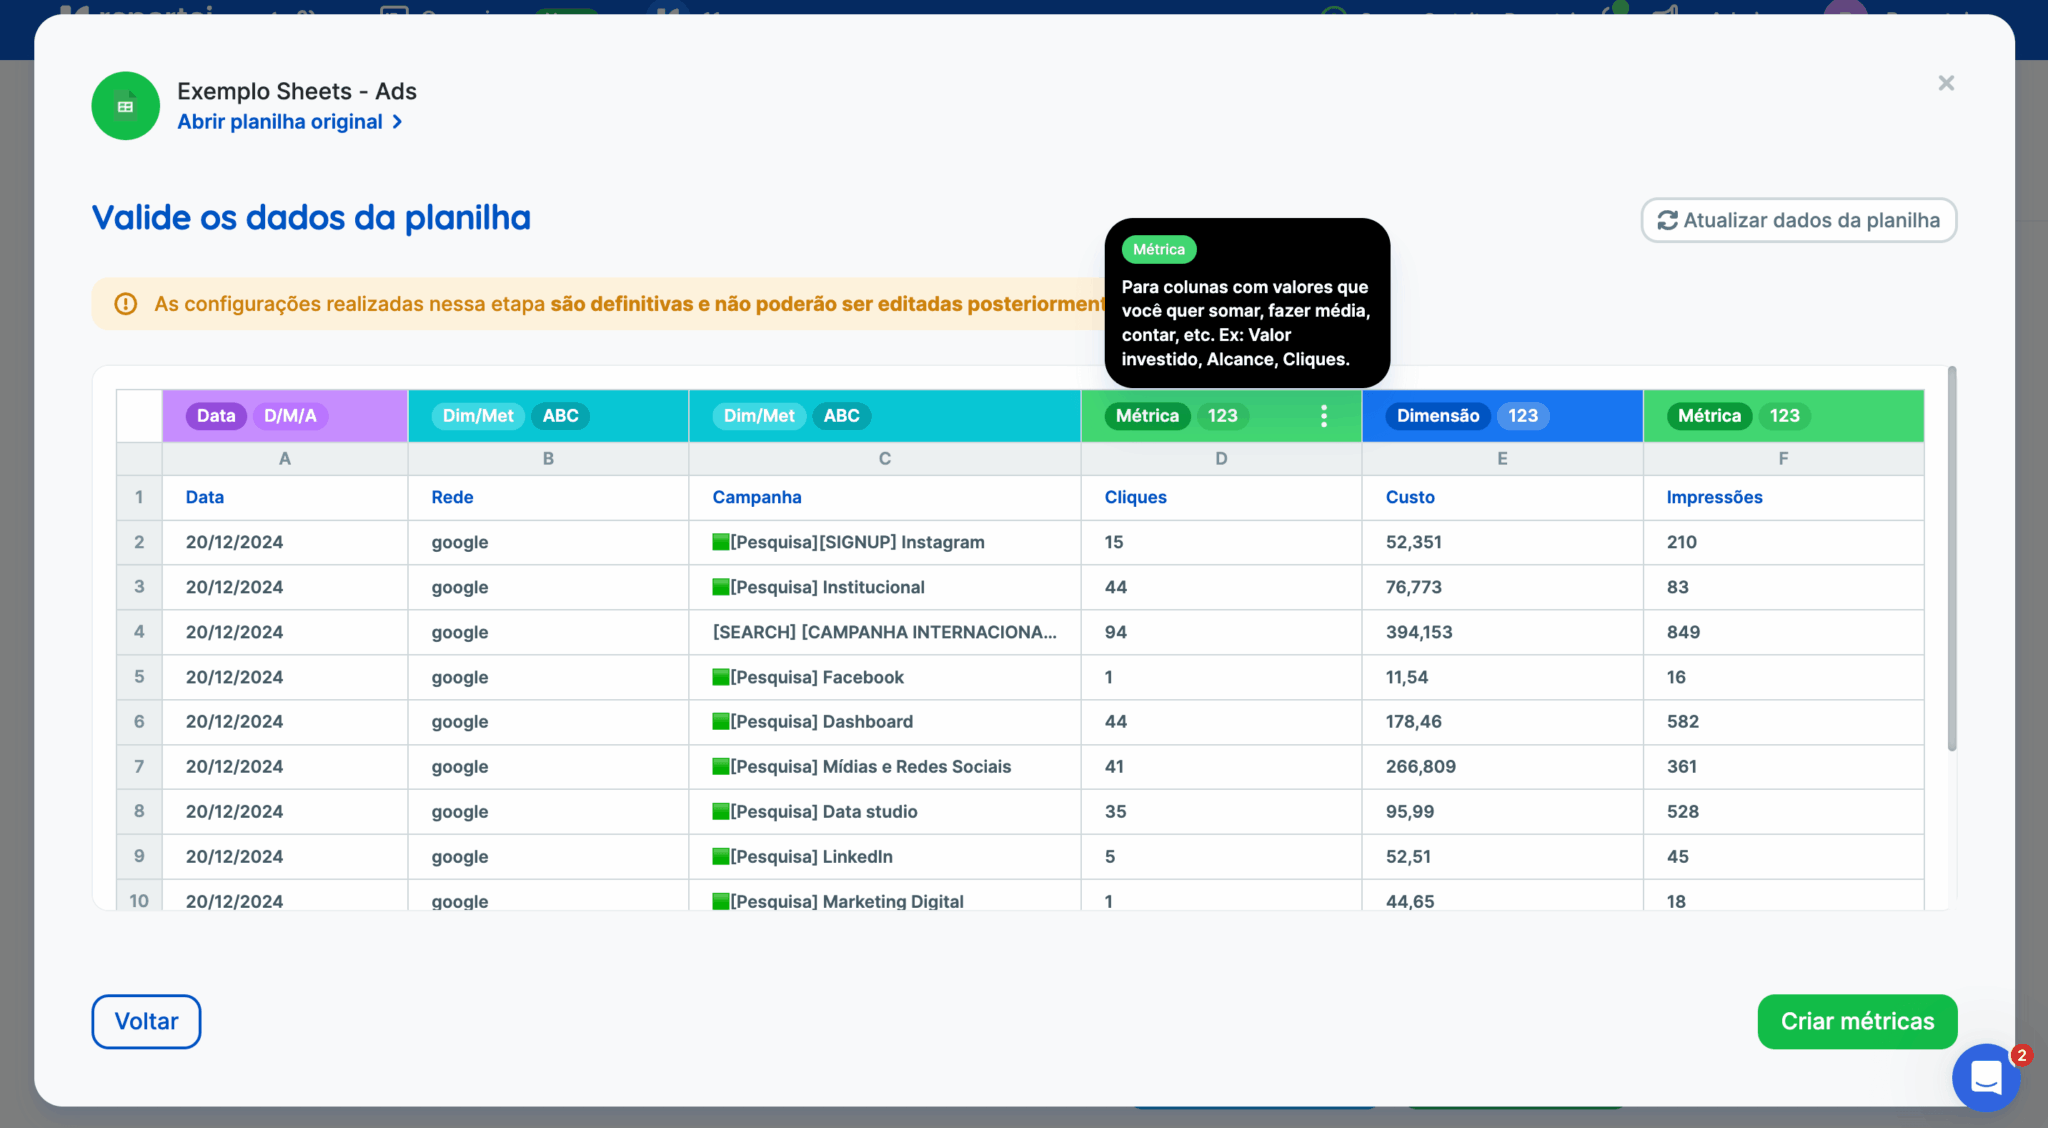The width and height of the screenshot is (2048, 1128).
Task: Open the three-dots menu on column D
Action: [1323, 416]
